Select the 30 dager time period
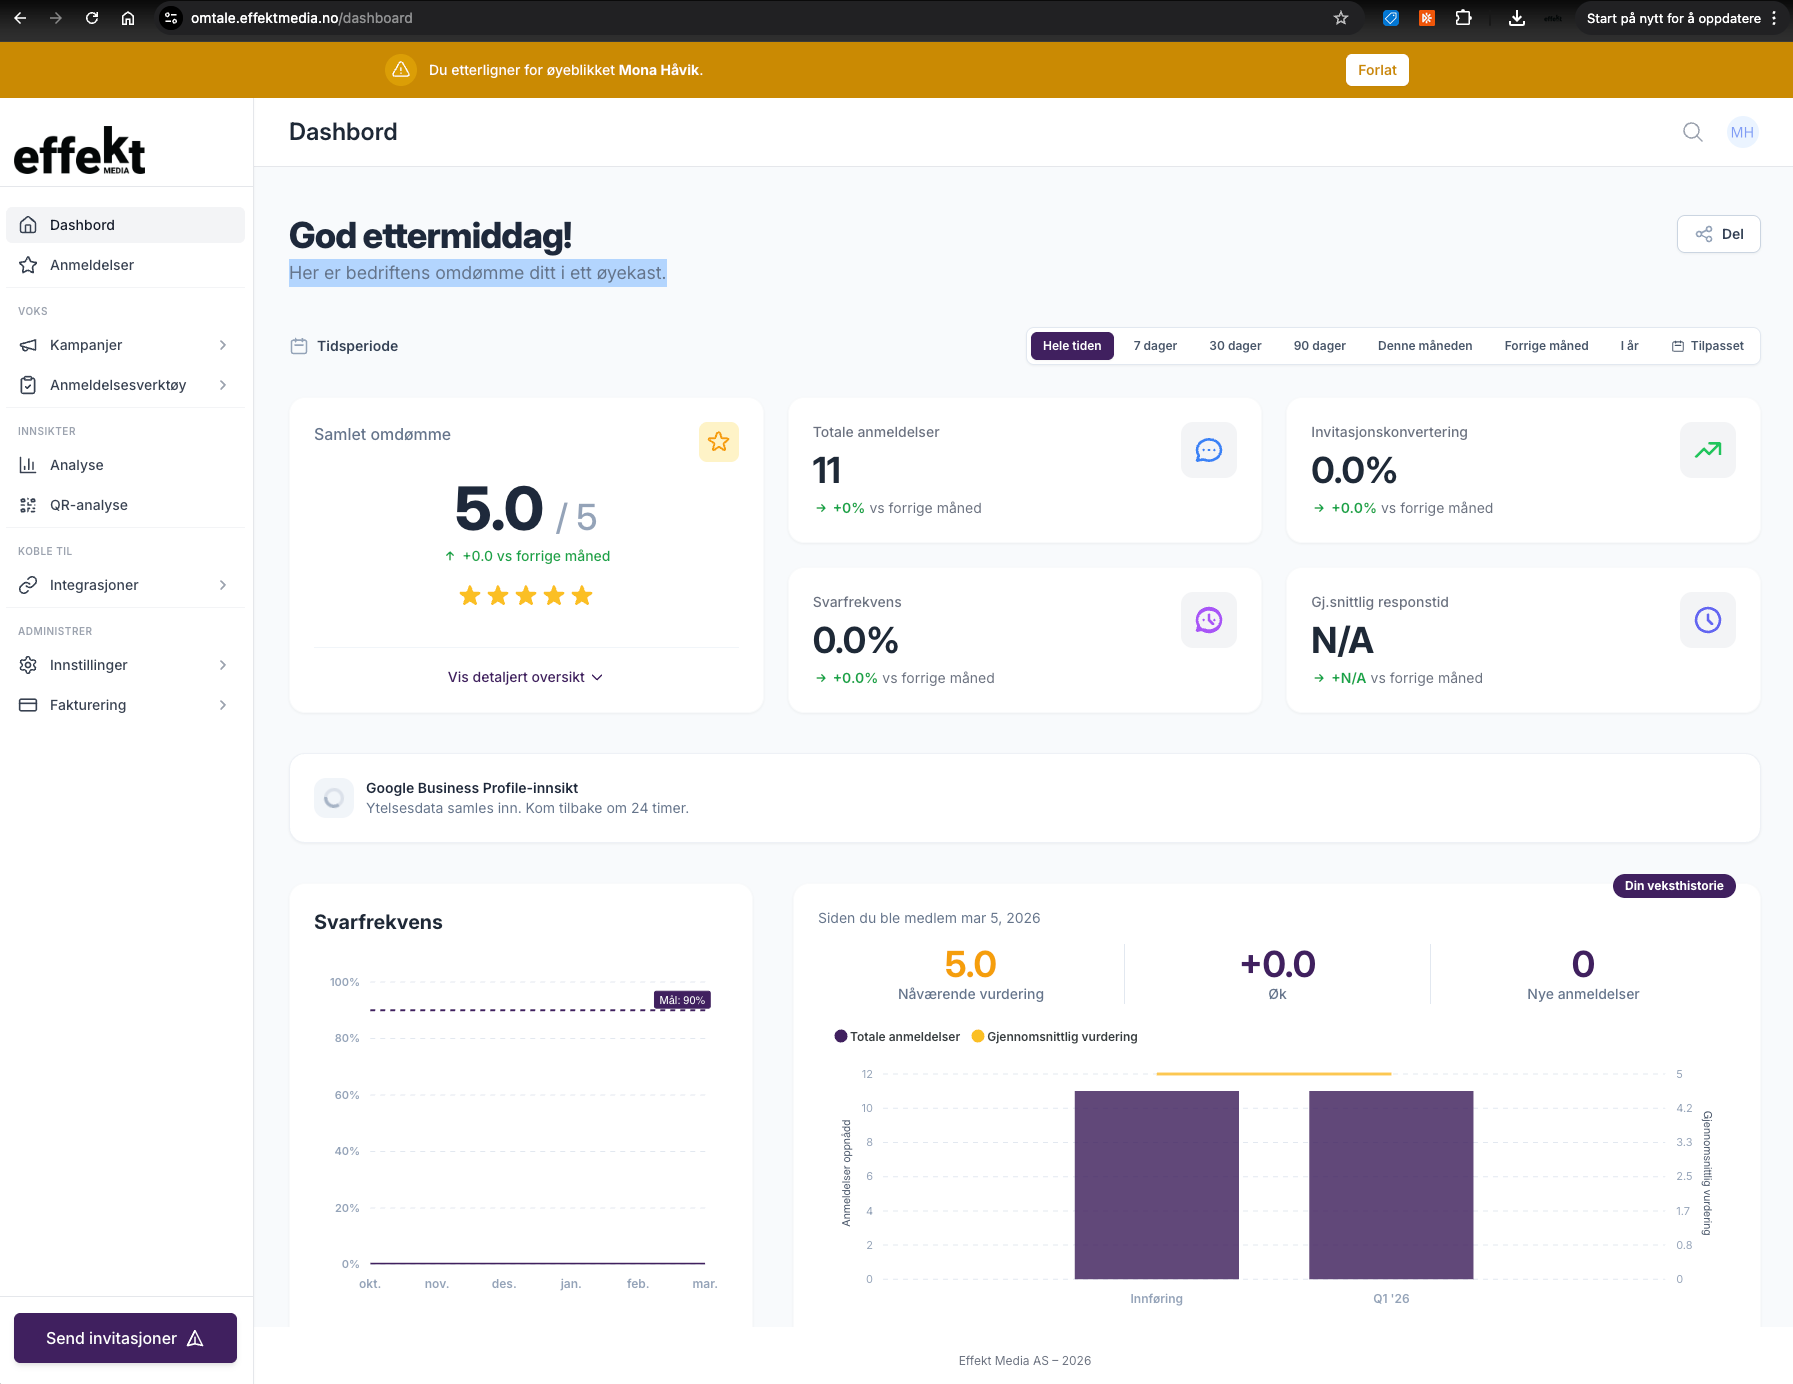 (x=1235, y=346)
